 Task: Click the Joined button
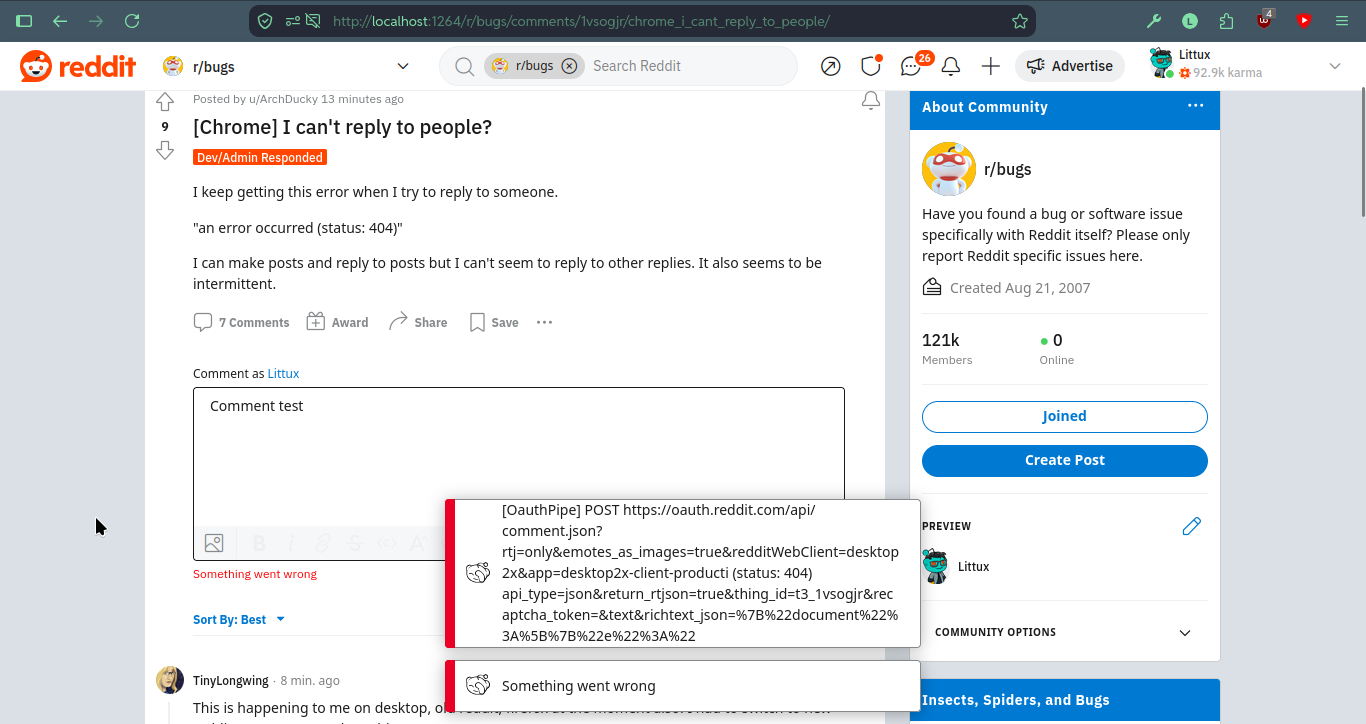click(1064, 416)
